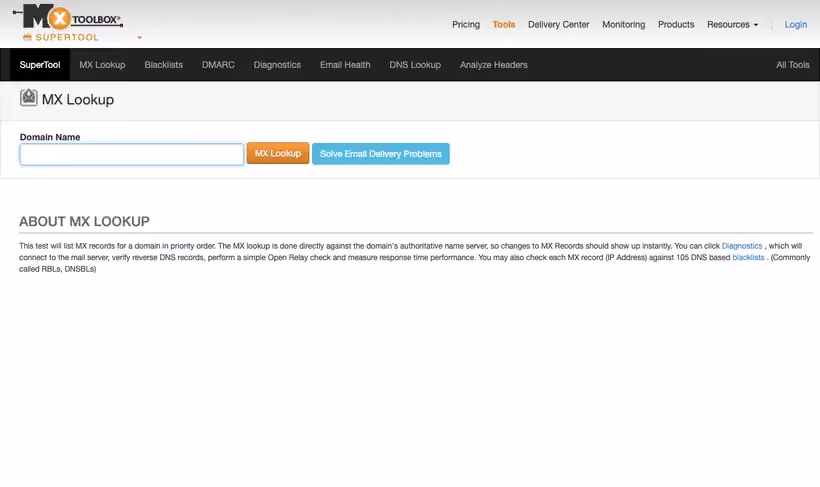Click the ABOUT MX LOOKUP heading
820x487 pixels.
84,221
